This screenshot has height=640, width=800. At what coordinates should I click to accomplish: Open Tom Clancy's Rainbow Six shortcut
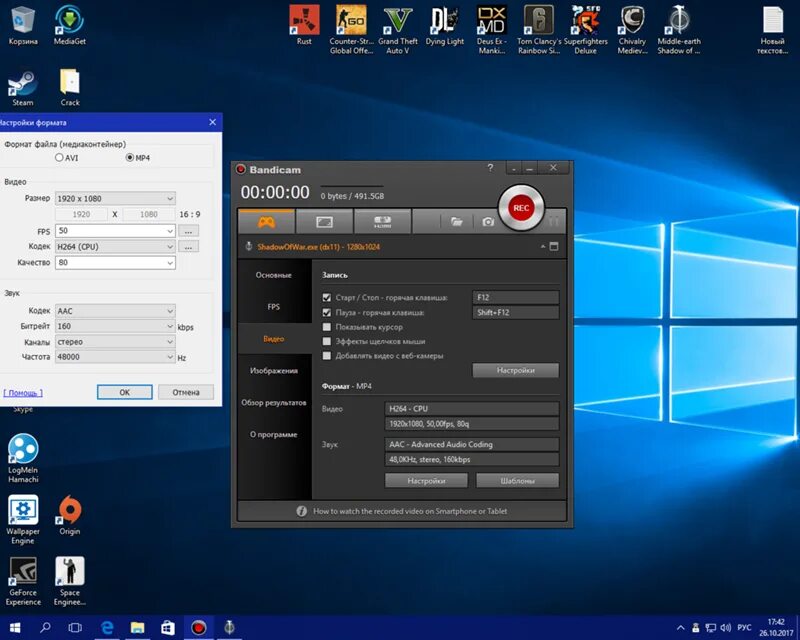pyautogui.click(x=539, y=30)
